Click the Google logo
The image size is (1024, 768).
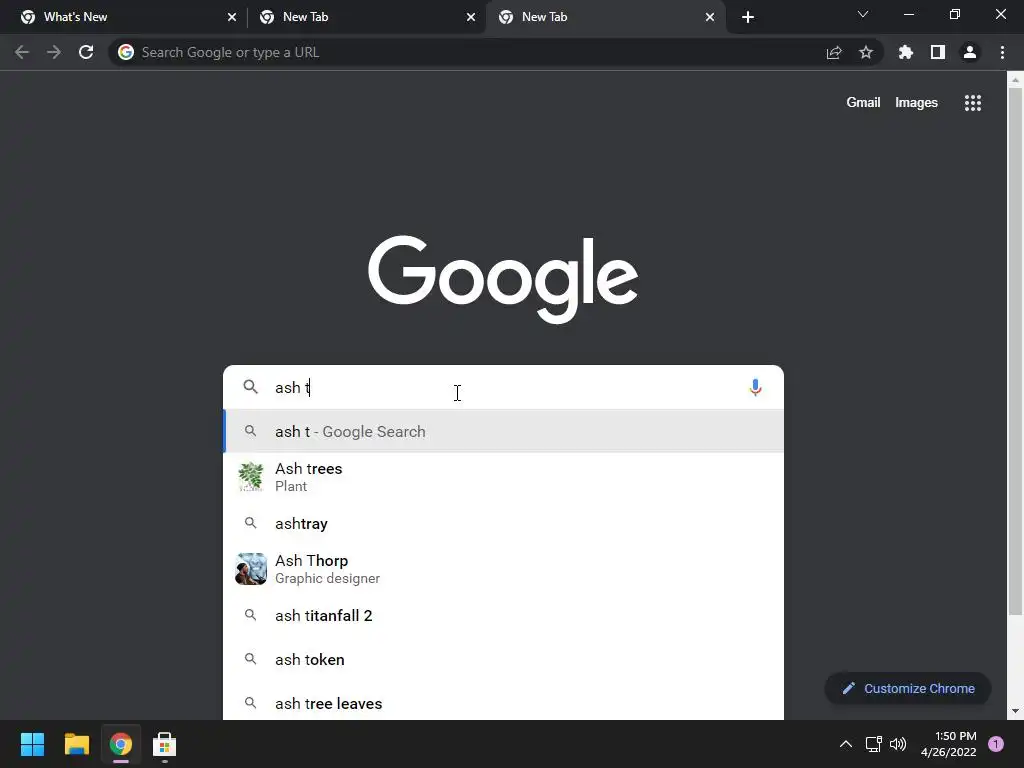coord(503,279)
